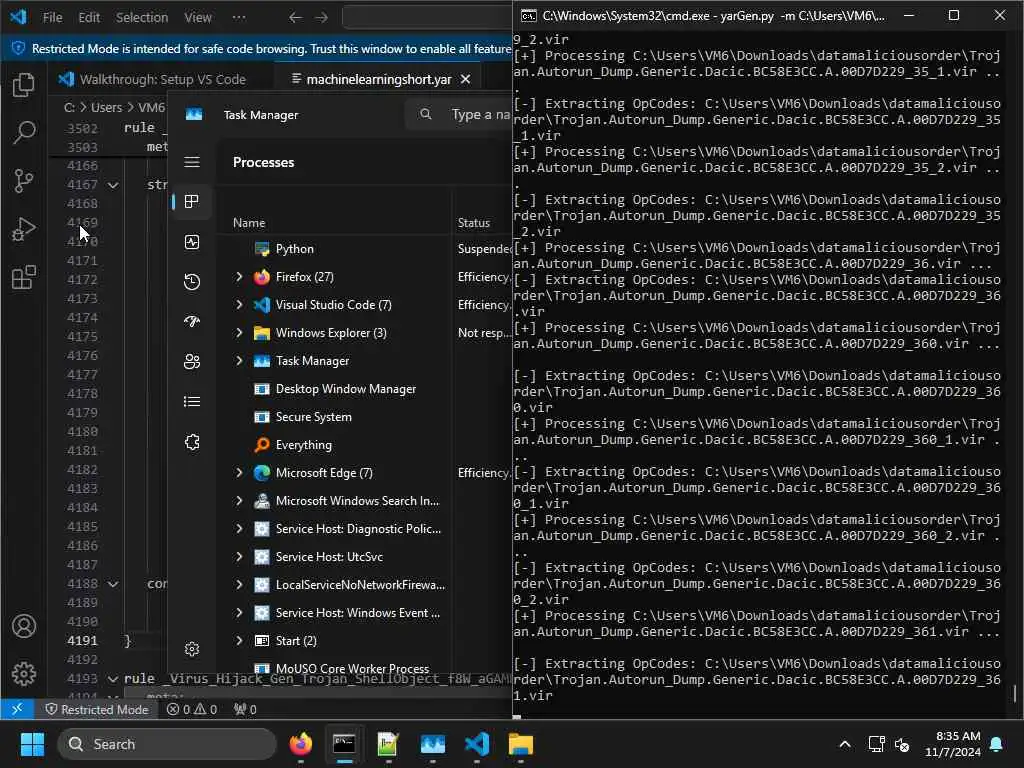This screenshot has height=768, width=1024.
Task: Expand the Task Manager process row
Action: (239, 361)
